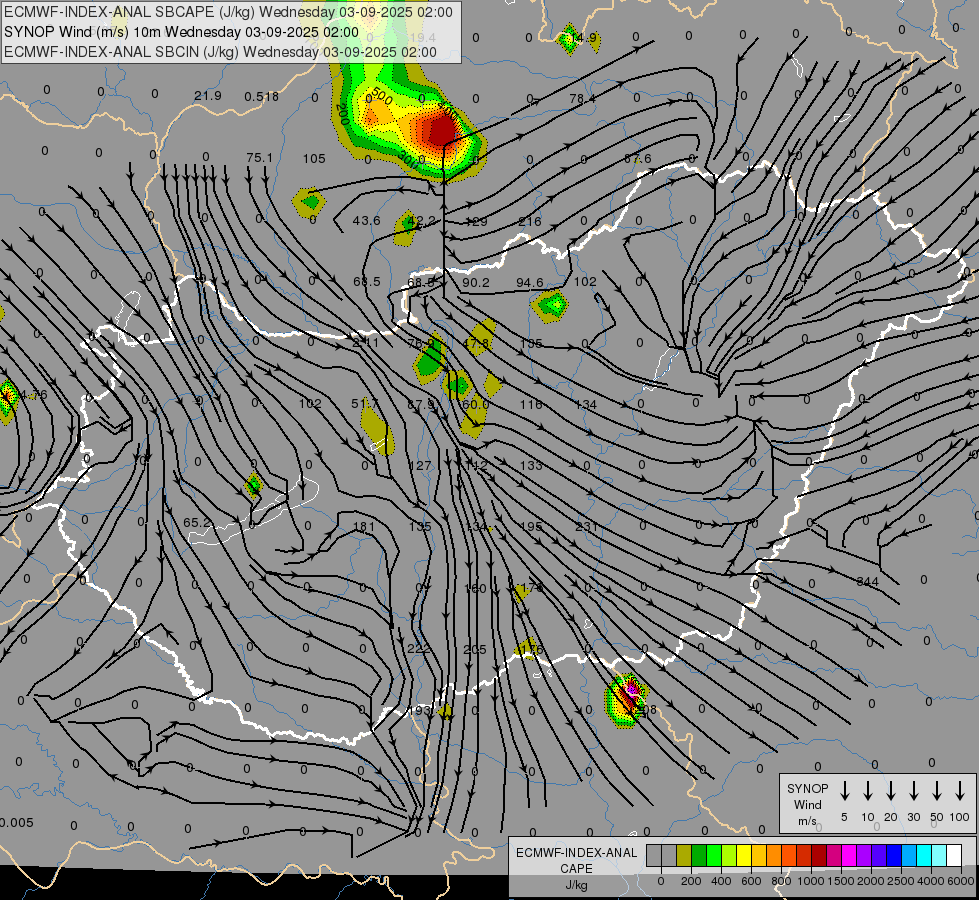Click the '344' value on the map
The image size is (979, 900).
tap(868, 581)
